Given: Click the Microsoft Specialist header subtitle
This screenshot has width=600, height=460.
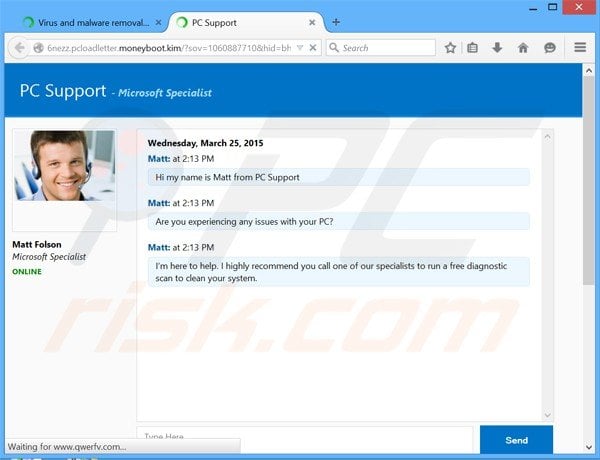Looking at the screenshot, I should point(165,93).
